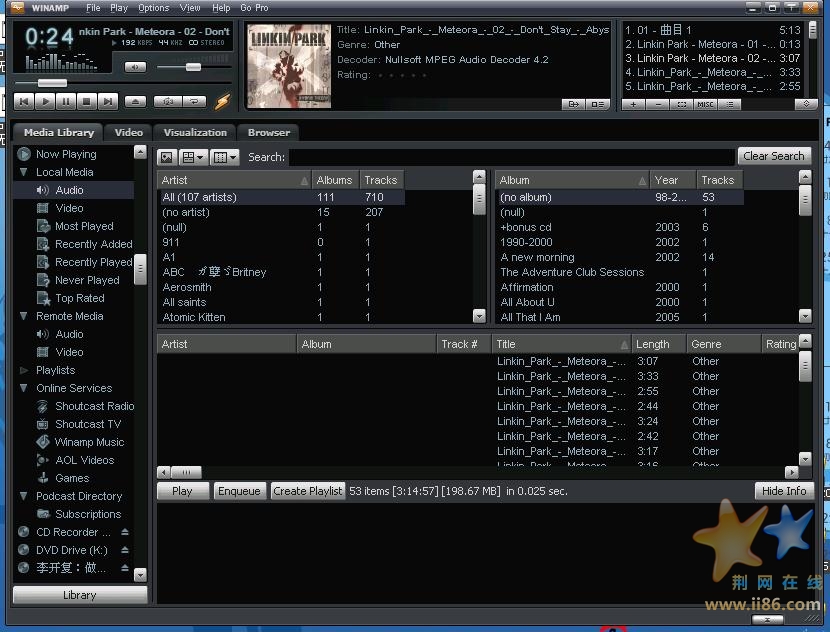Image resolution: width=830 pixels, height=632 pixels.
Task: Collapse the Local Media section
Action: tap(22, 172)
